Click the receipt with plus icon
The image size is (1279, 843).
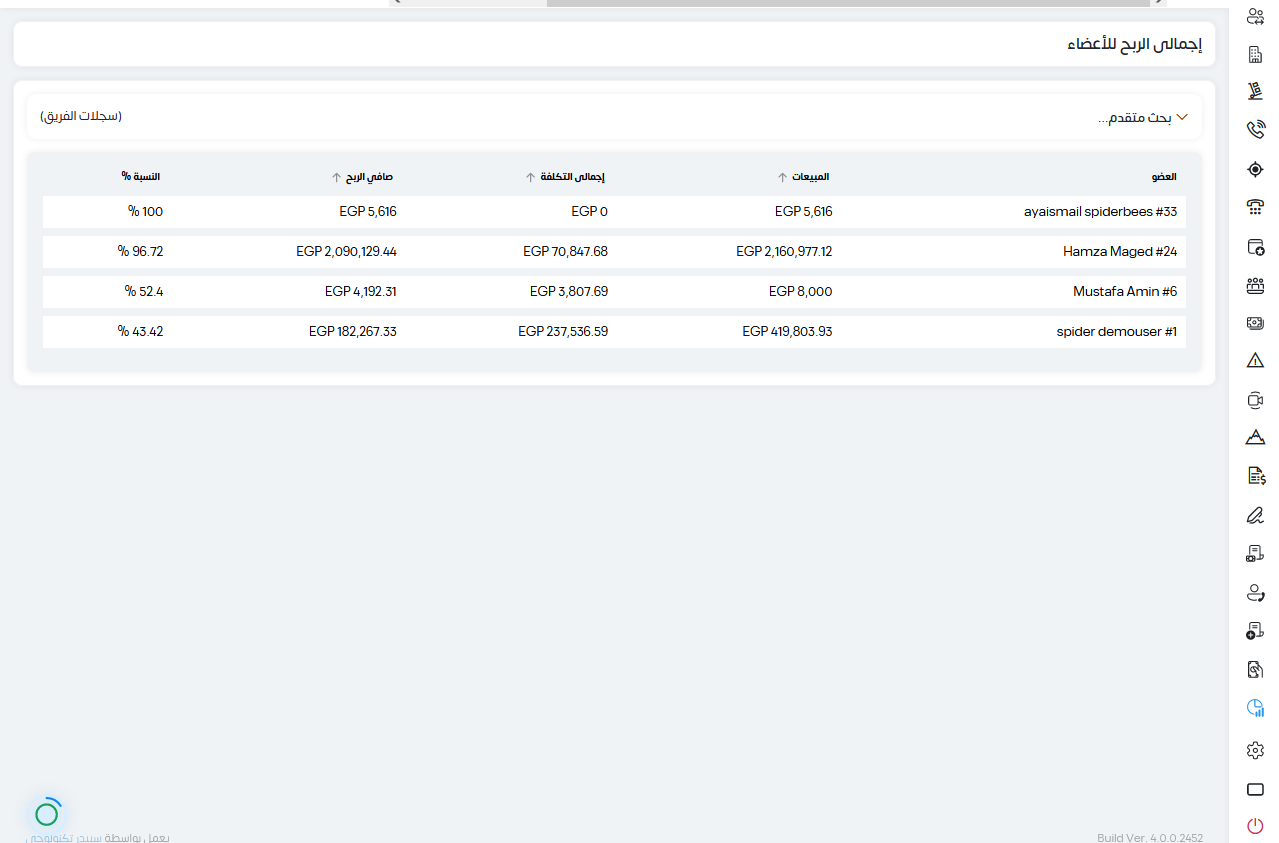pos(1255,631)
